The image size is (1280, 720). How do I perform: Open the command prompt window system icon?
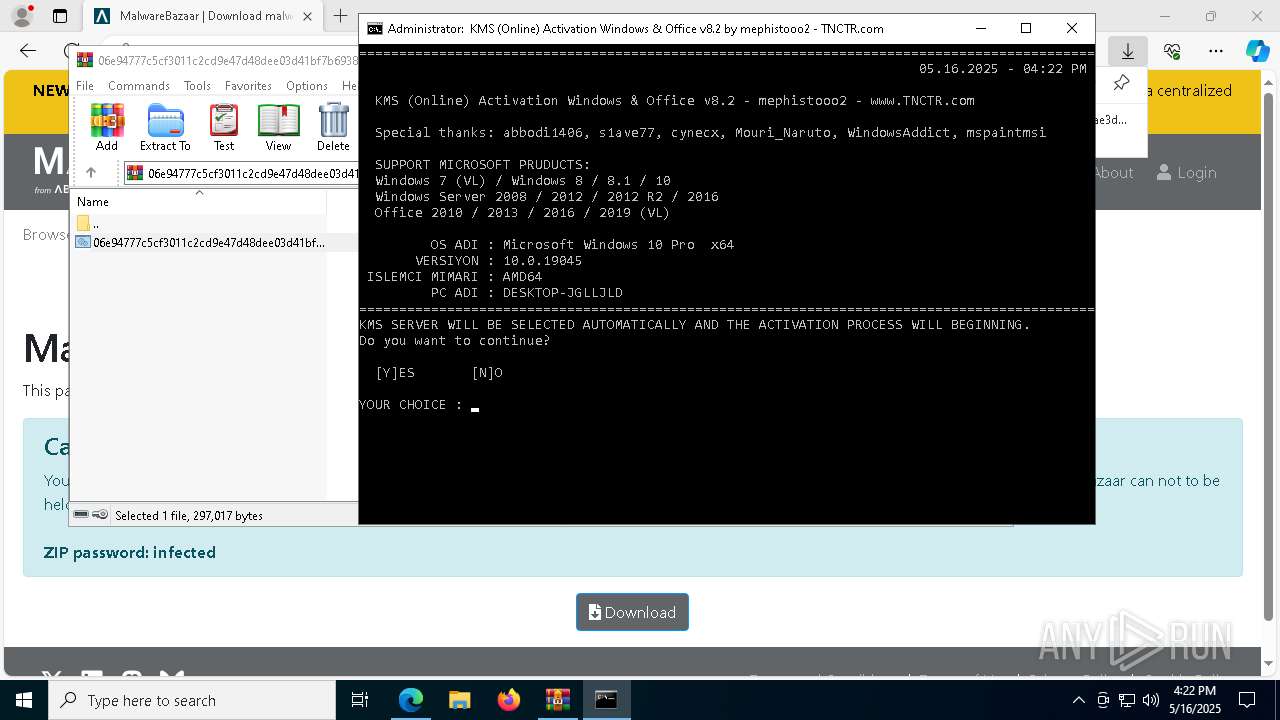tap(374, 29)
